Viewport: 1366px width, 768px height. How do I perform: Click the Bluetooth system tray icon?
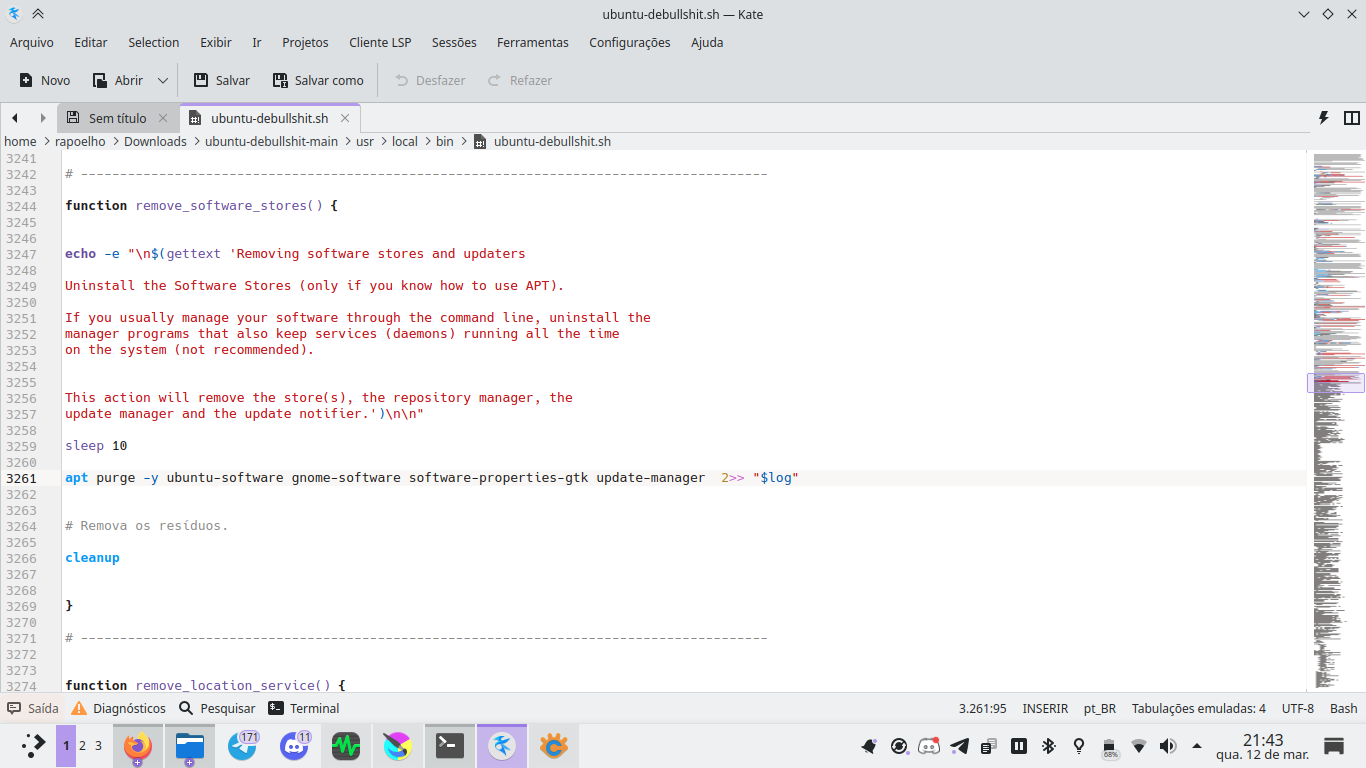(1049, 746)
